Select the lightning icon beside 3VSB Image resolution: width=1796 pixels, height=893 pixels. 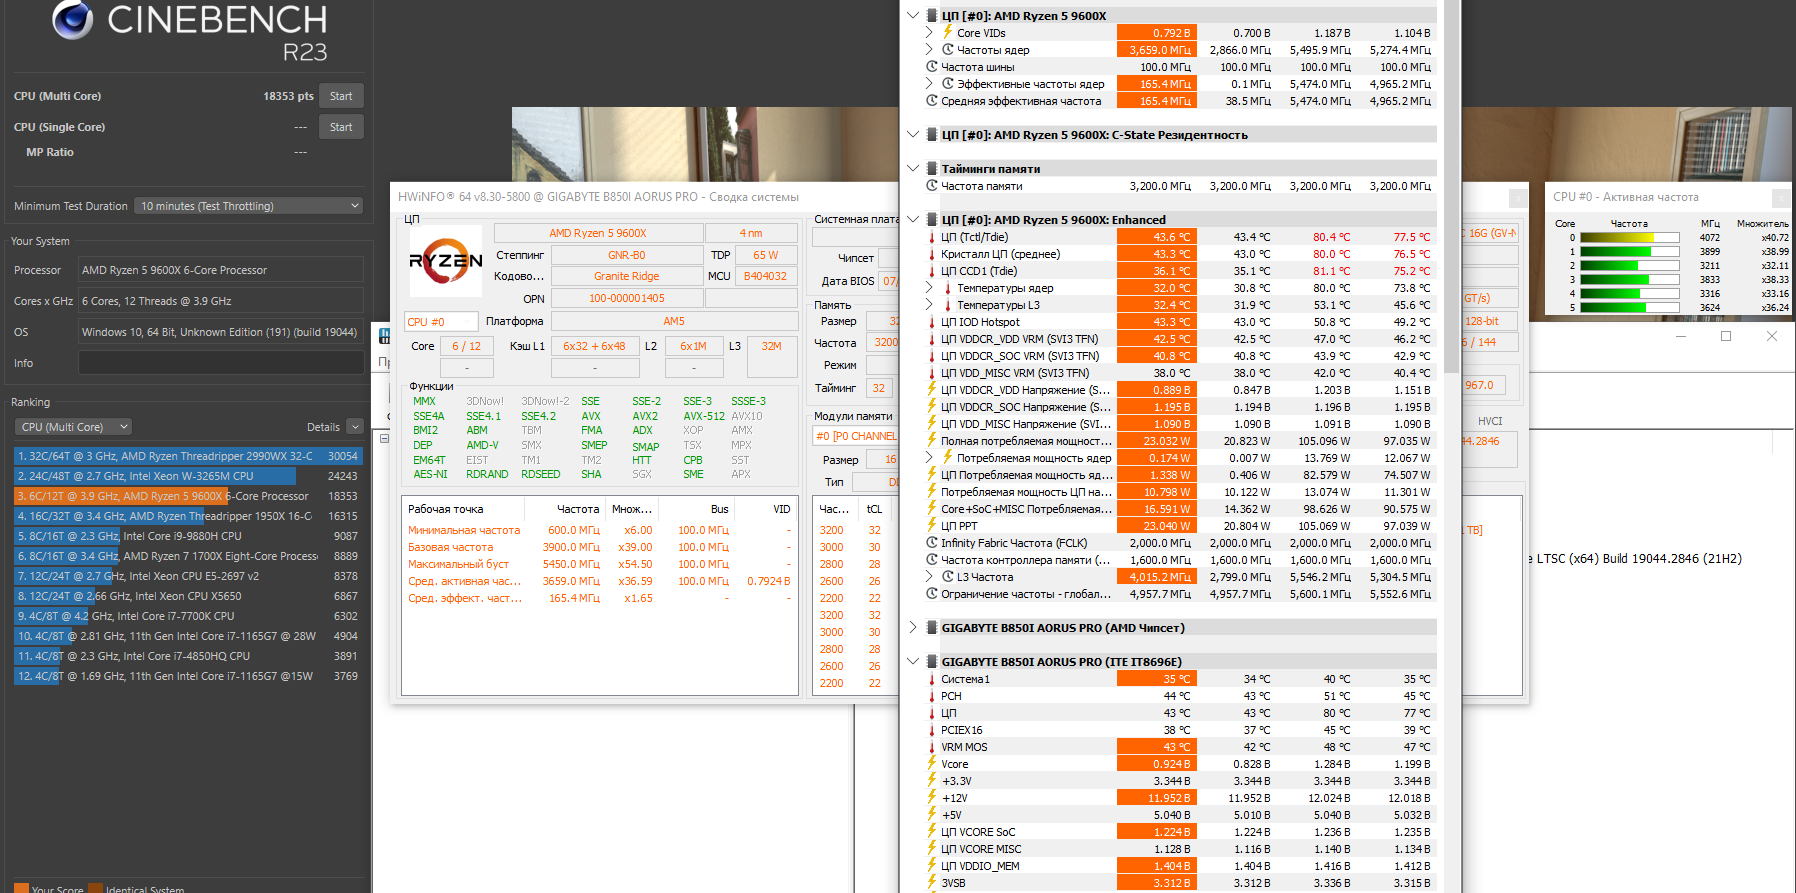[931, 883]
